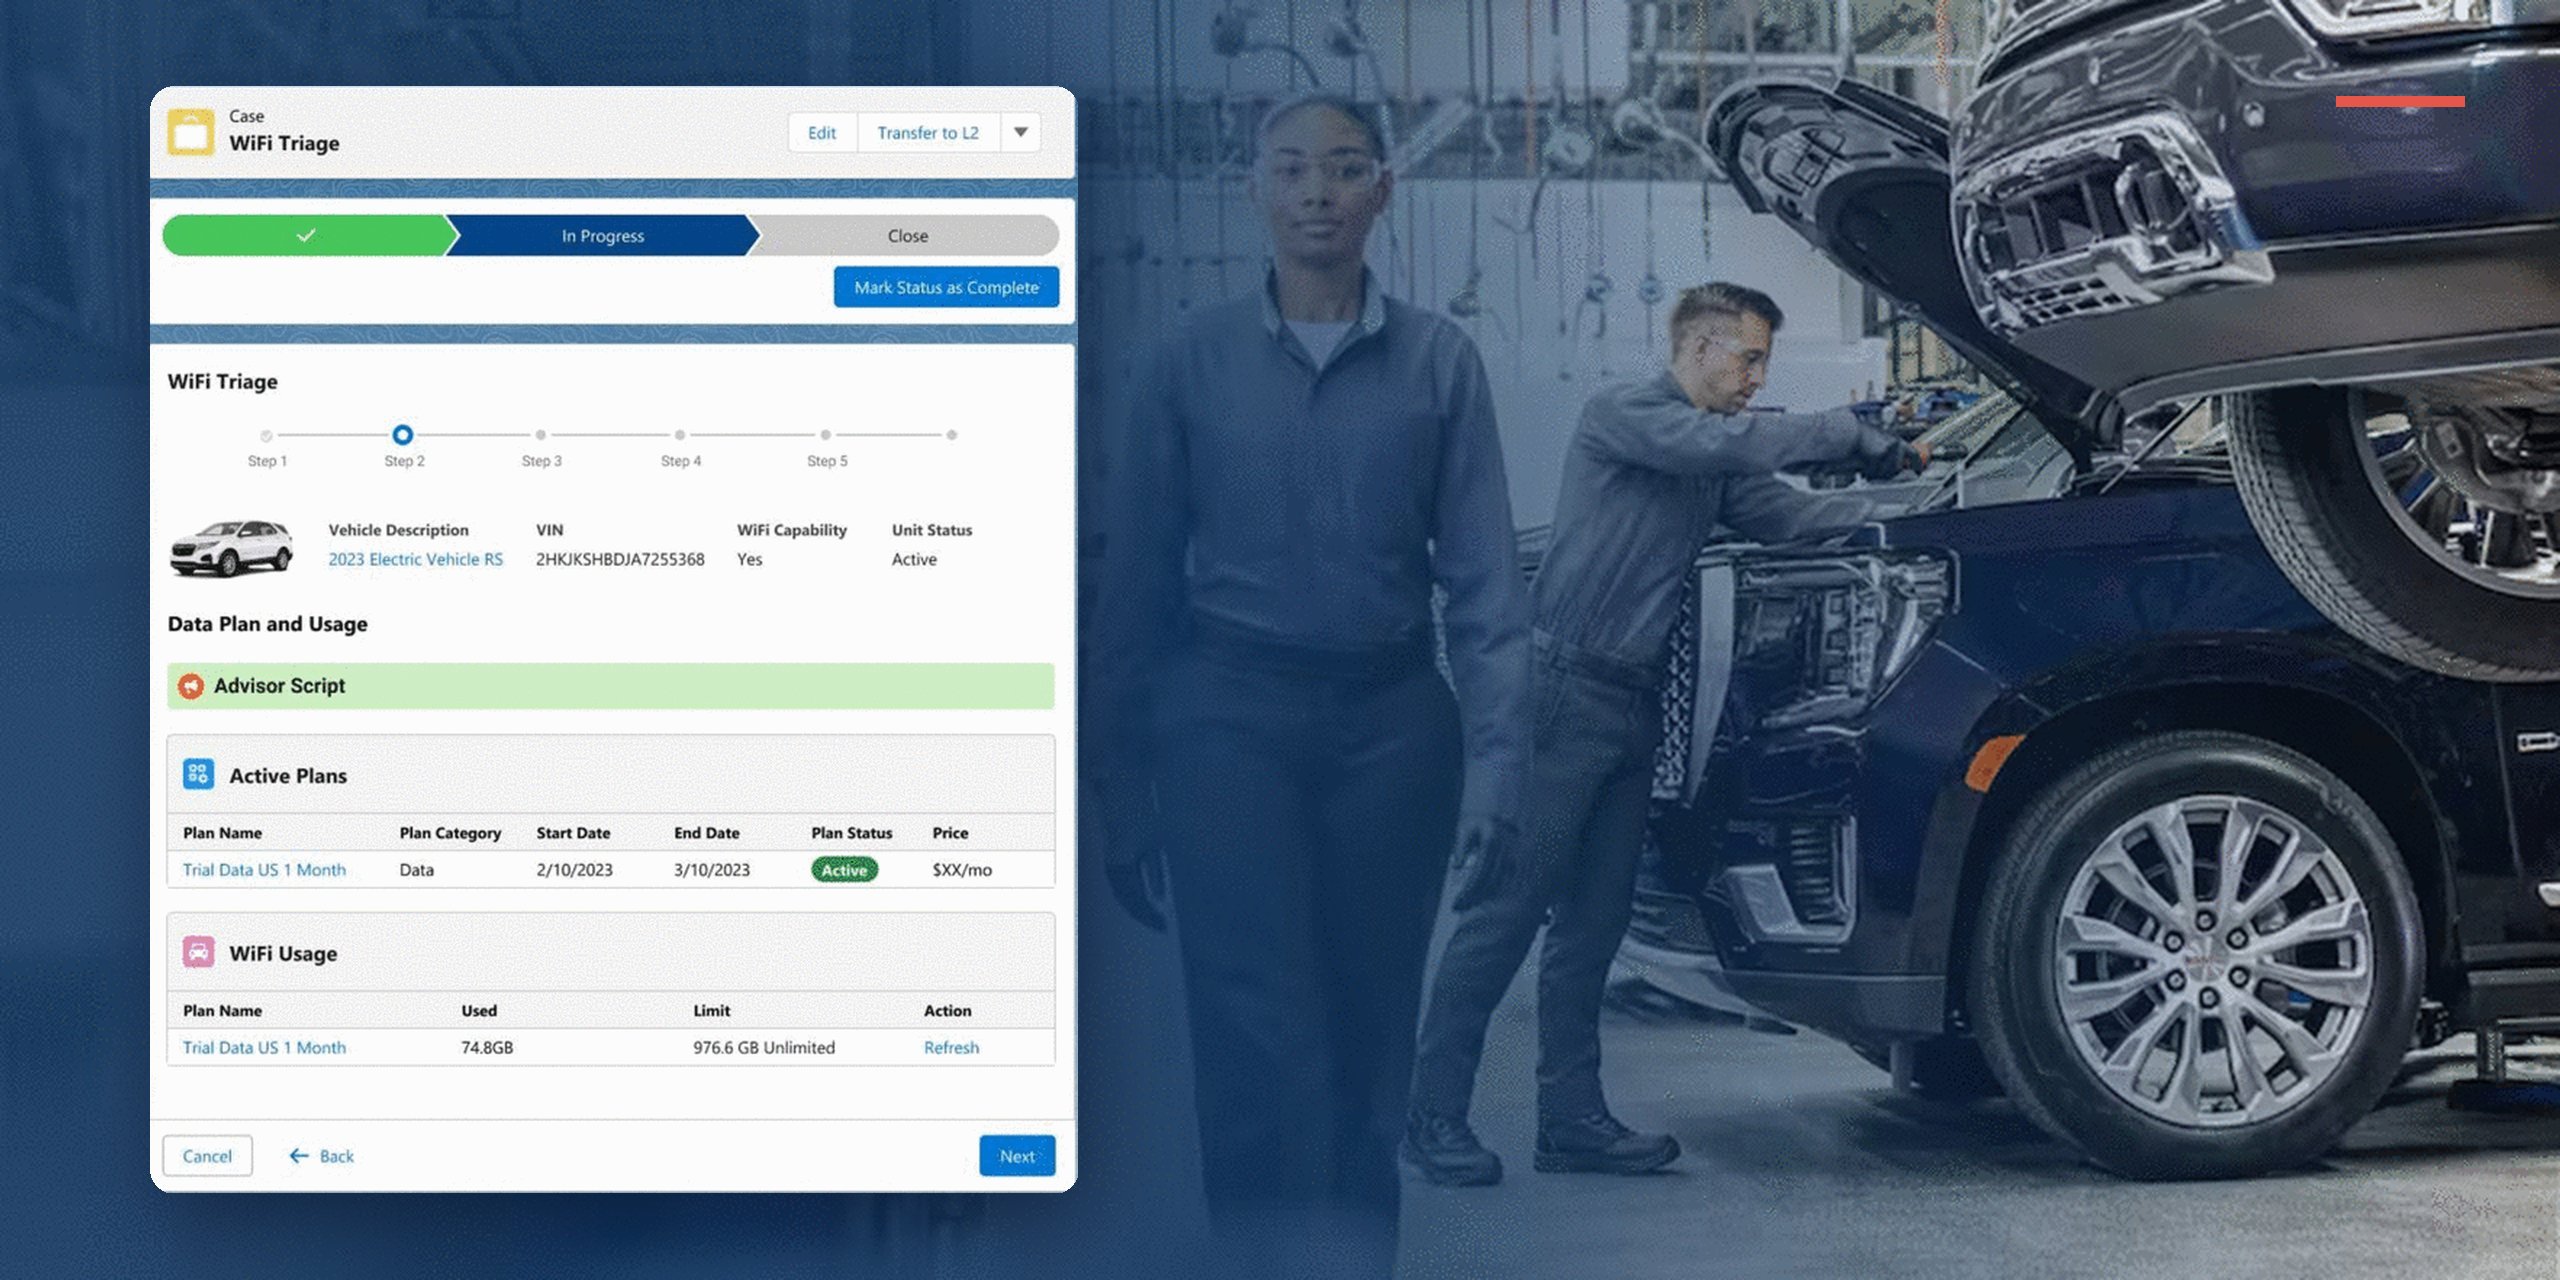Click the Data plan category cell
2560x1280 pixels.
coord(417,870)
